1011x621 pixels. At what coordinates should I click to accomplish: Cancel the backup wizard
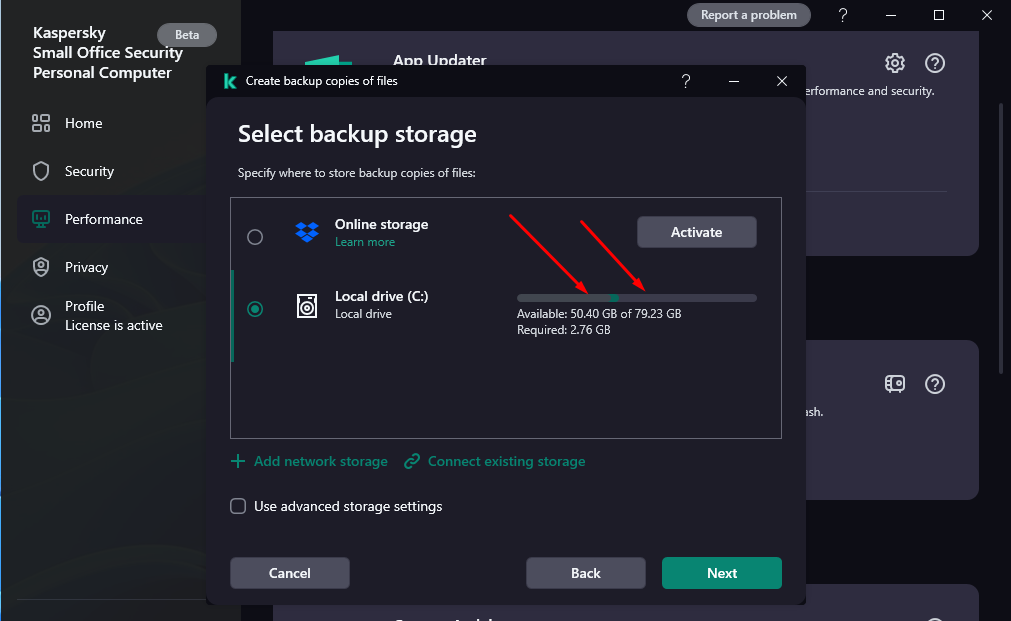[x=290, y=573]
